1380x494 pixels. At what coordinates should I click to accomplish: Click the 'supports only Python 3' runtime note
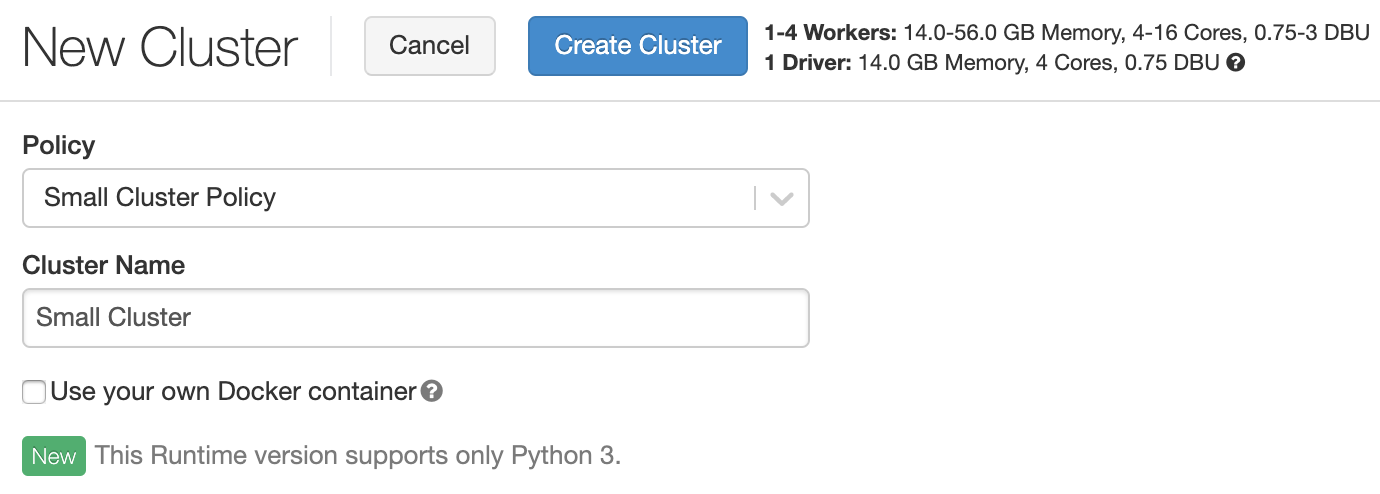[x=358, y=456]
